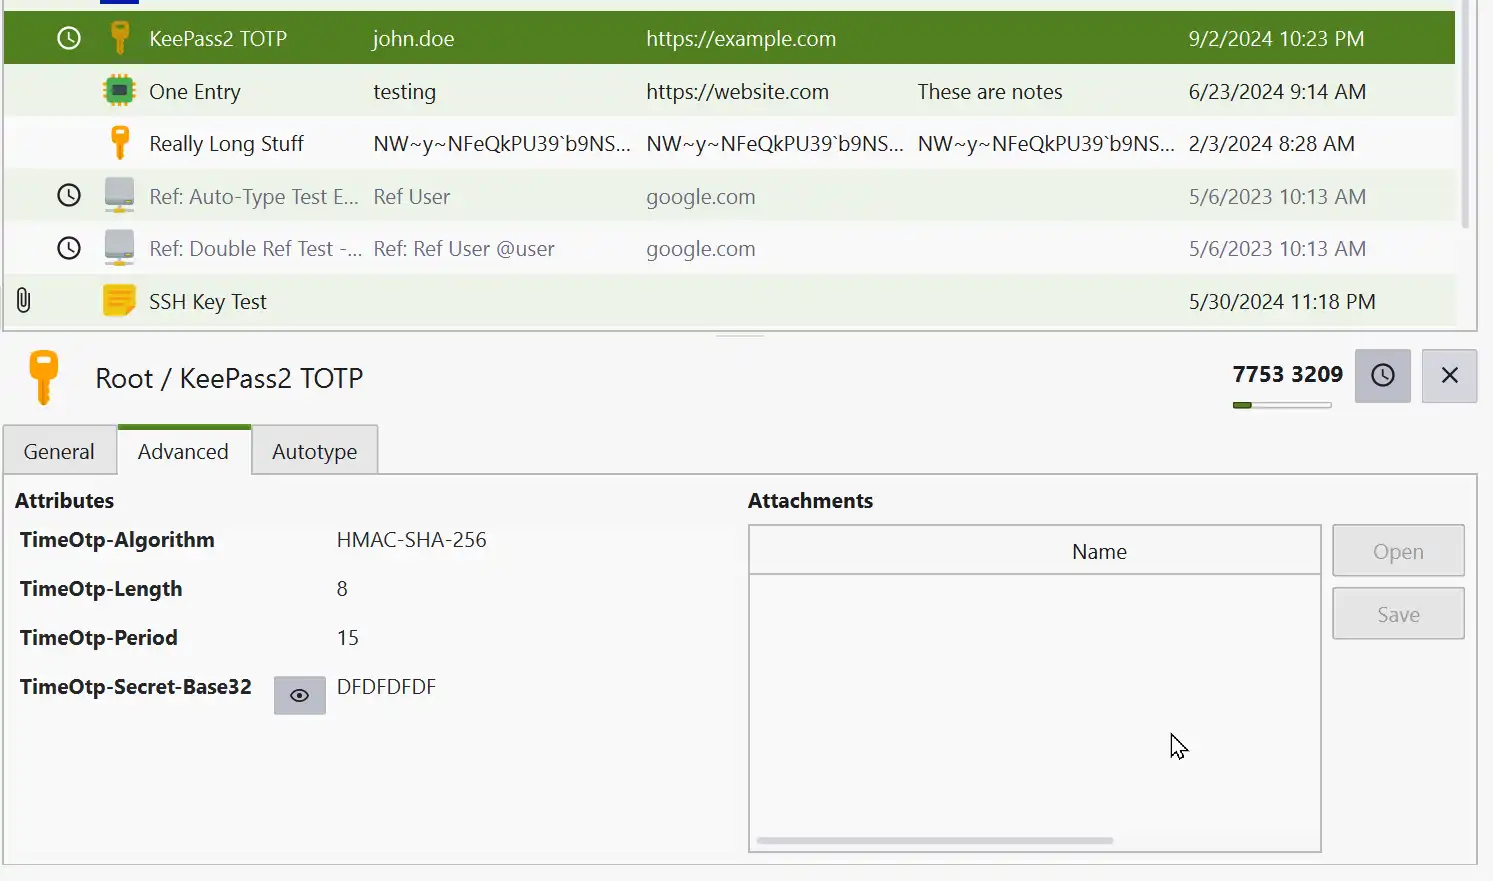Click the HMAC-SHA-256 attribute value
Viewport: 1493px width, 881px height.
[411, 539]
